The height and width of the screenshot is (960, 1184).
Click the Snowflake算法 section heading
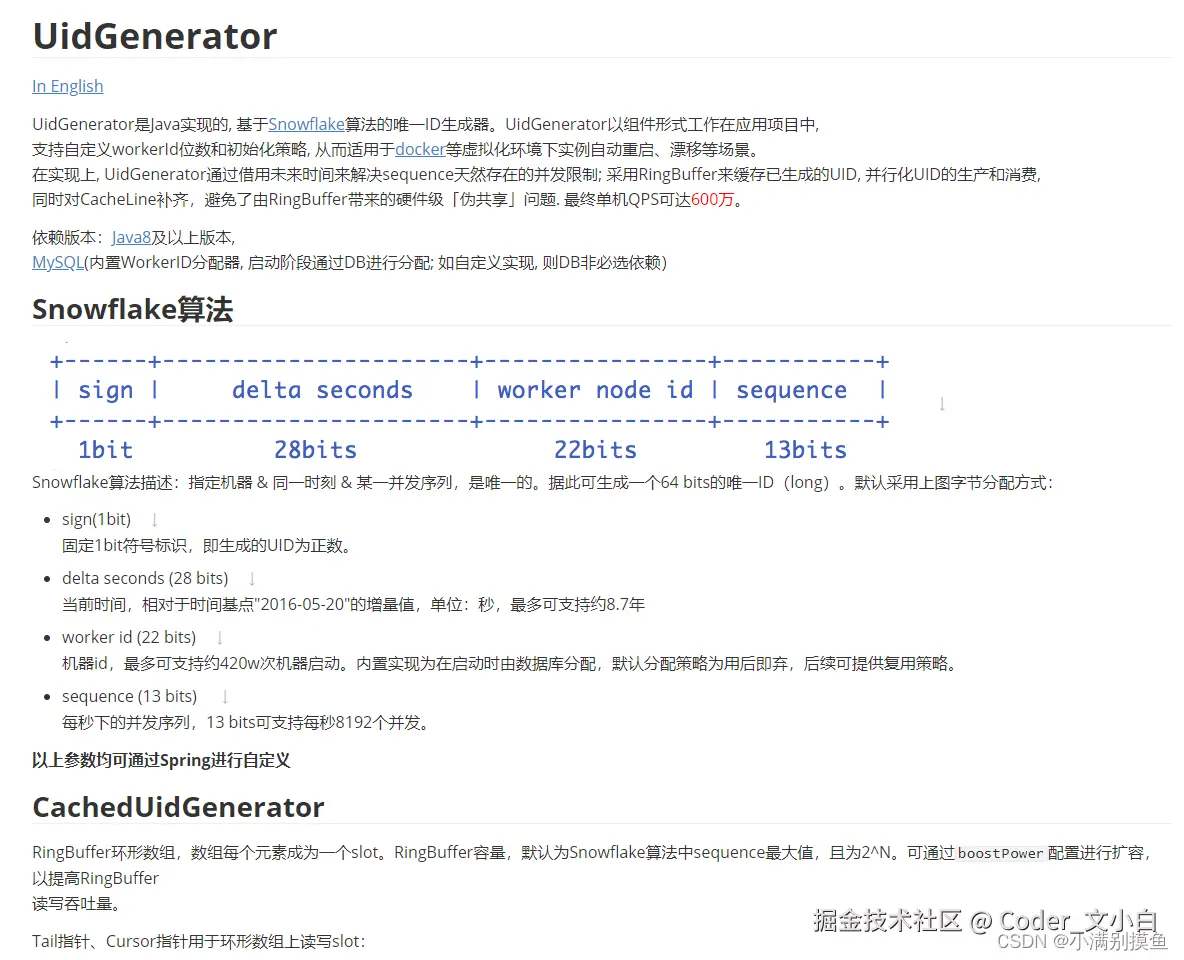(x=132, y=309)
